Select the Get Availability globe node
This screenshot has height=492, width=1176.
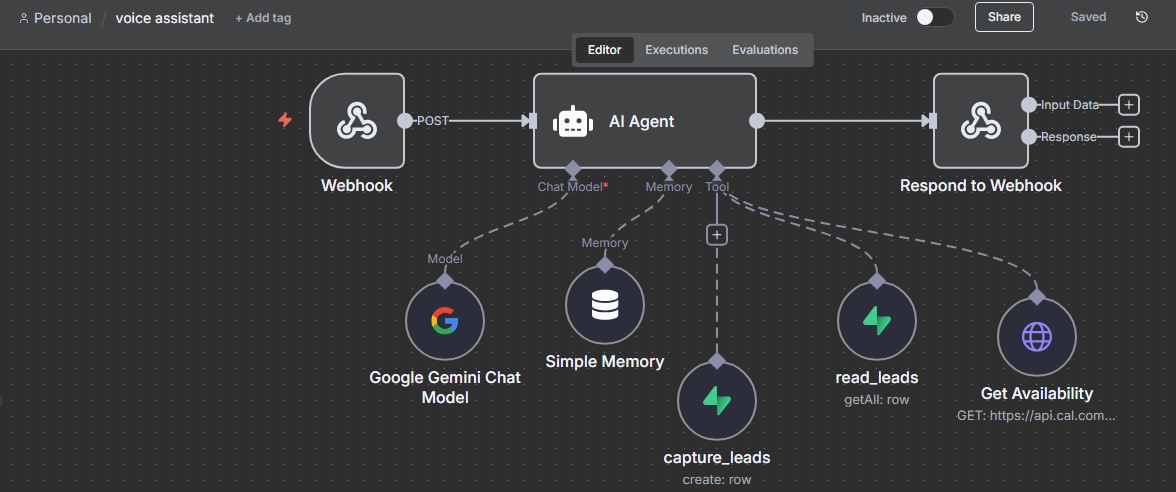click(1036, 337)
